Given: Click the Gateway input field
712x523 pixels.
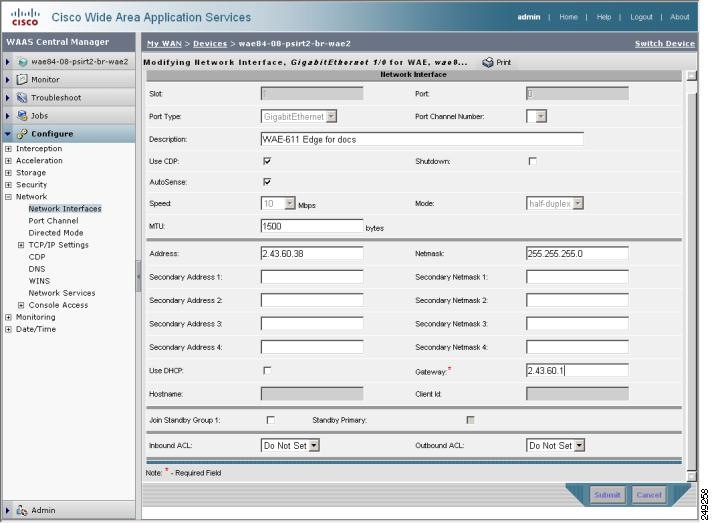Looking at the screenshot, I should click(x=577, y=370).
